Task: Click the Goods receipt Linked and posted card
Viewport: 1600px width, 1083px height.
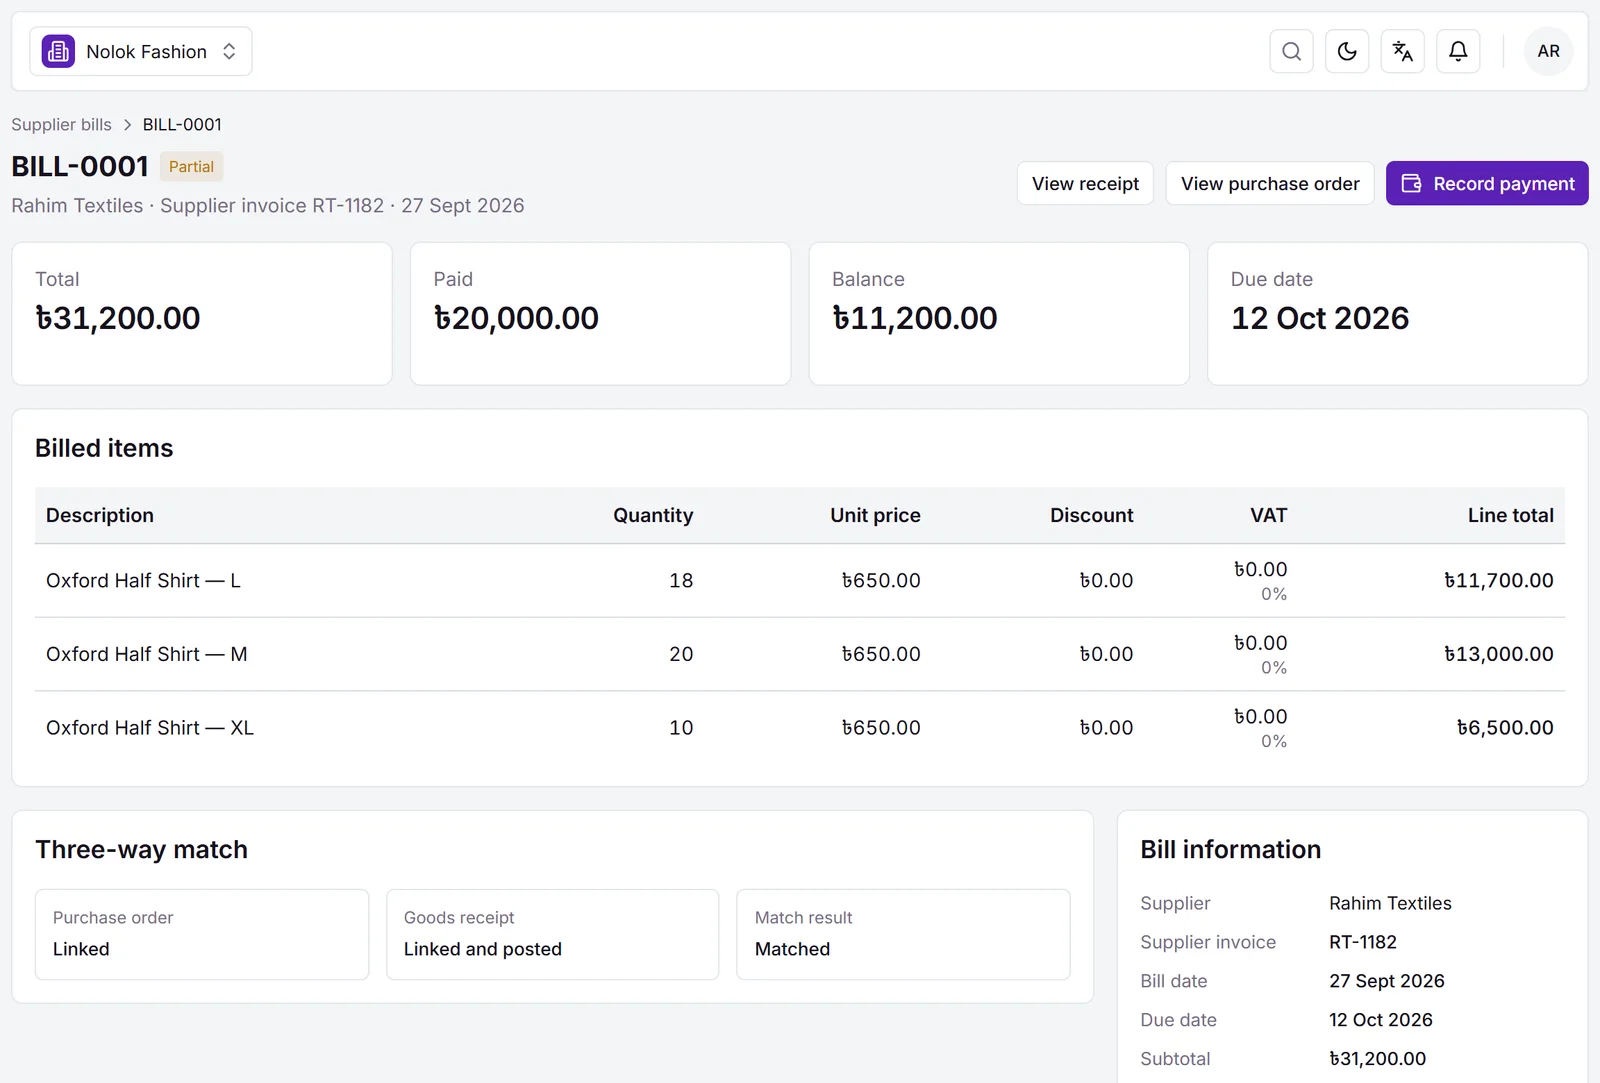Action: pyautogui.click(x=553, y=935)
